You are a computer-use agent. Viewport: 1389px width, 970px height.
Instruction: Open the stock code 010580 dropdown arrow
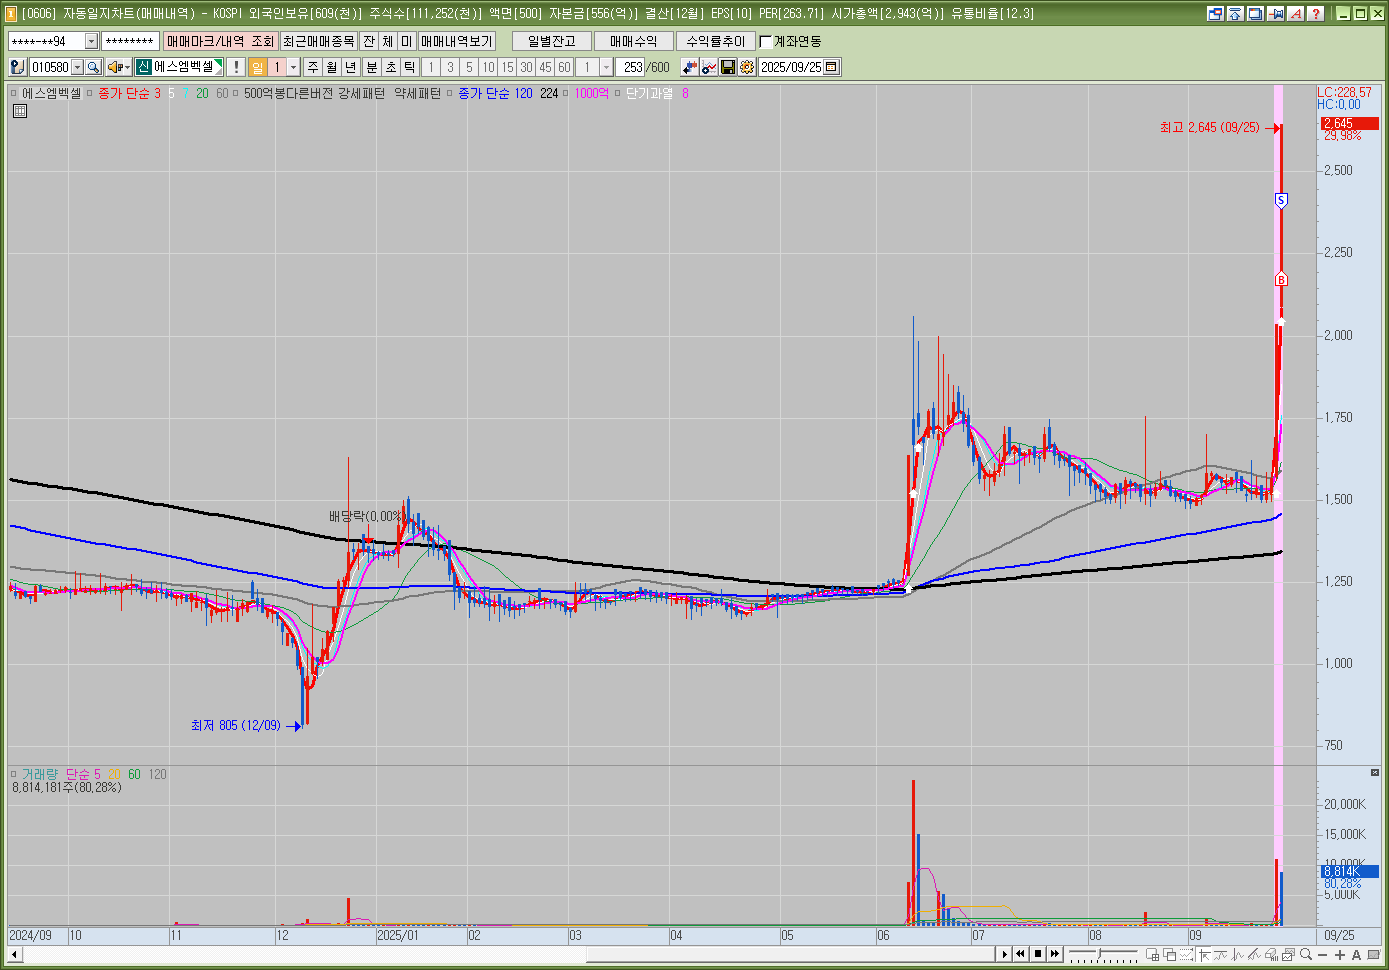(x=77, y=67)
